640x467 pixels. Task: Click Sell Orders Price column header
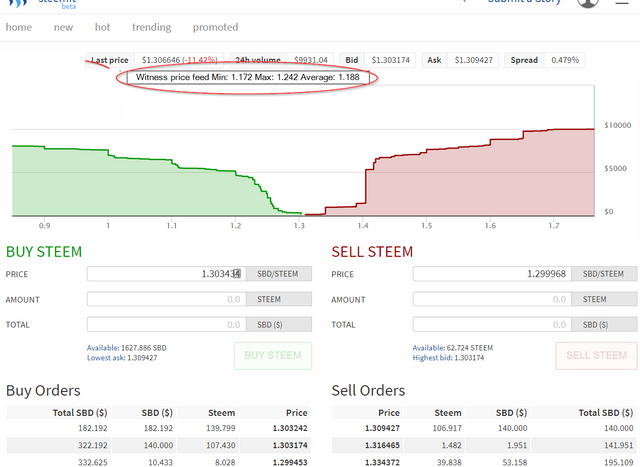tap(389, 413)
